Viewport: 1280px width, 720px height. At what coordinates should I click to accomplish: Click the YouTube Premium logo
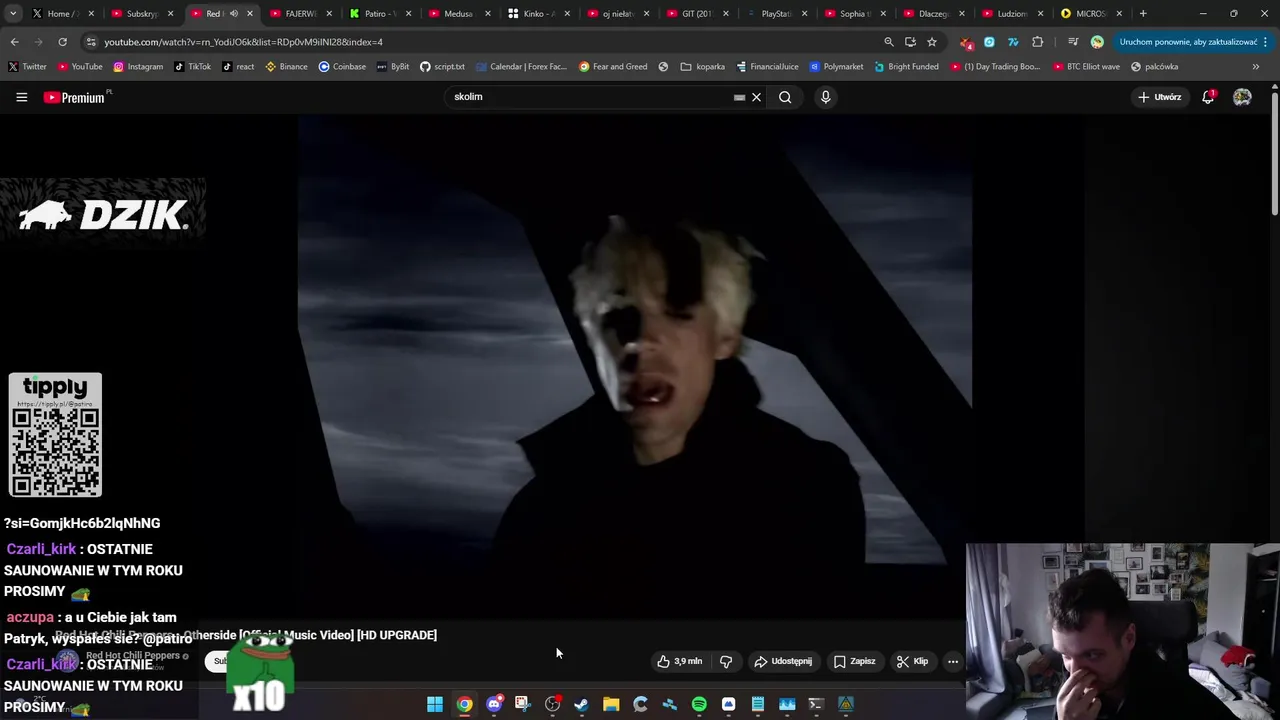[76, 97]
